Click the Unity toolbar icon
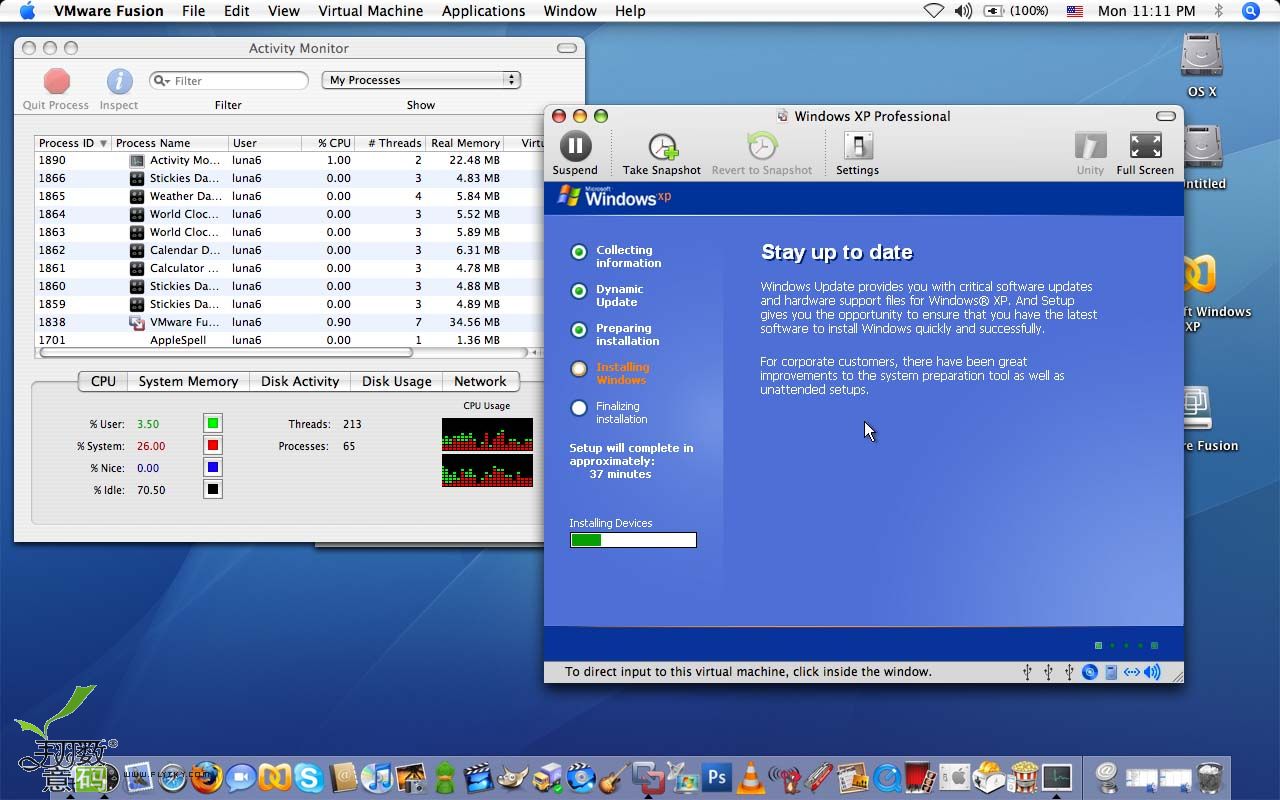 click(x=1090, y=146)
